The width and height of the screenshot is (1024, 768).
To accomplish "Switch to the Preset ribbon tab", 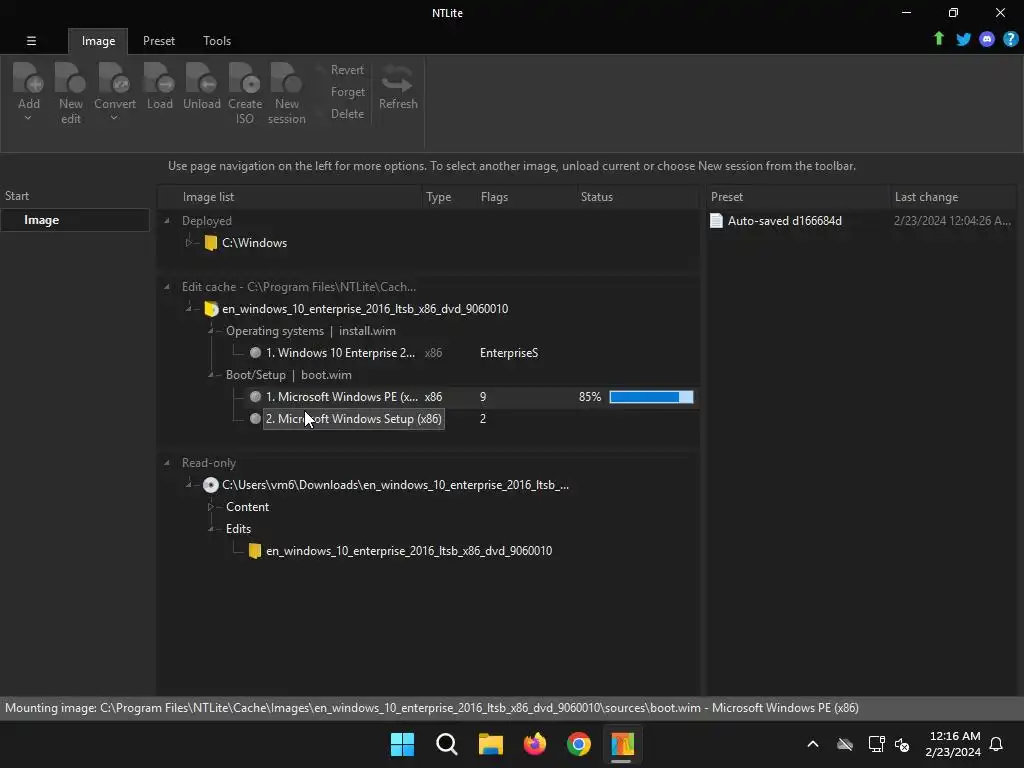I will pyautogui.click(x=159, y=41).
